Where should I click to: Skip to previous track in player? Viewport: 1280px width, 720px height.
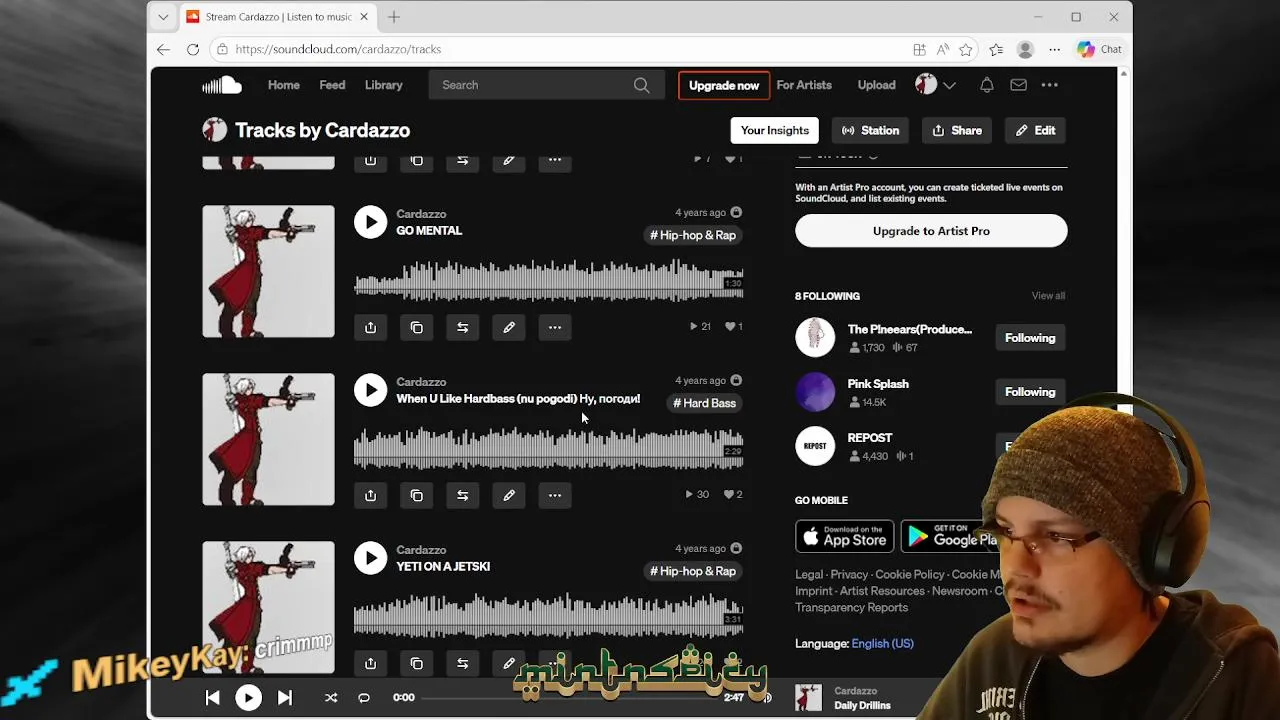[x=213, y=698]
